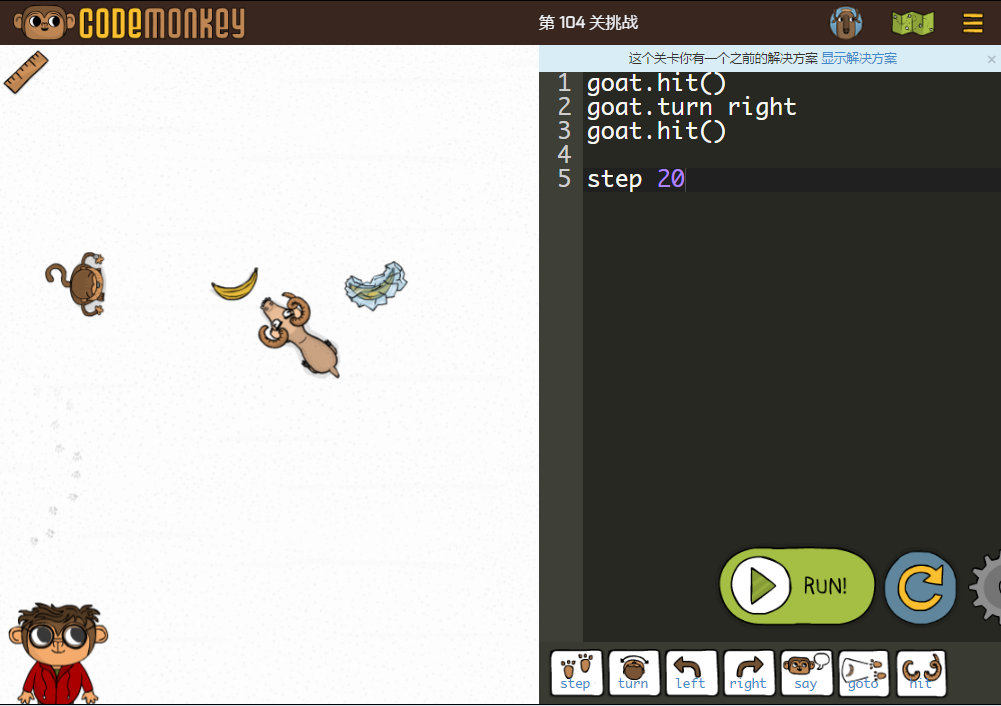The image size is (1001, 706).
Task: Insert the step command button
Action: click(576, 672)
